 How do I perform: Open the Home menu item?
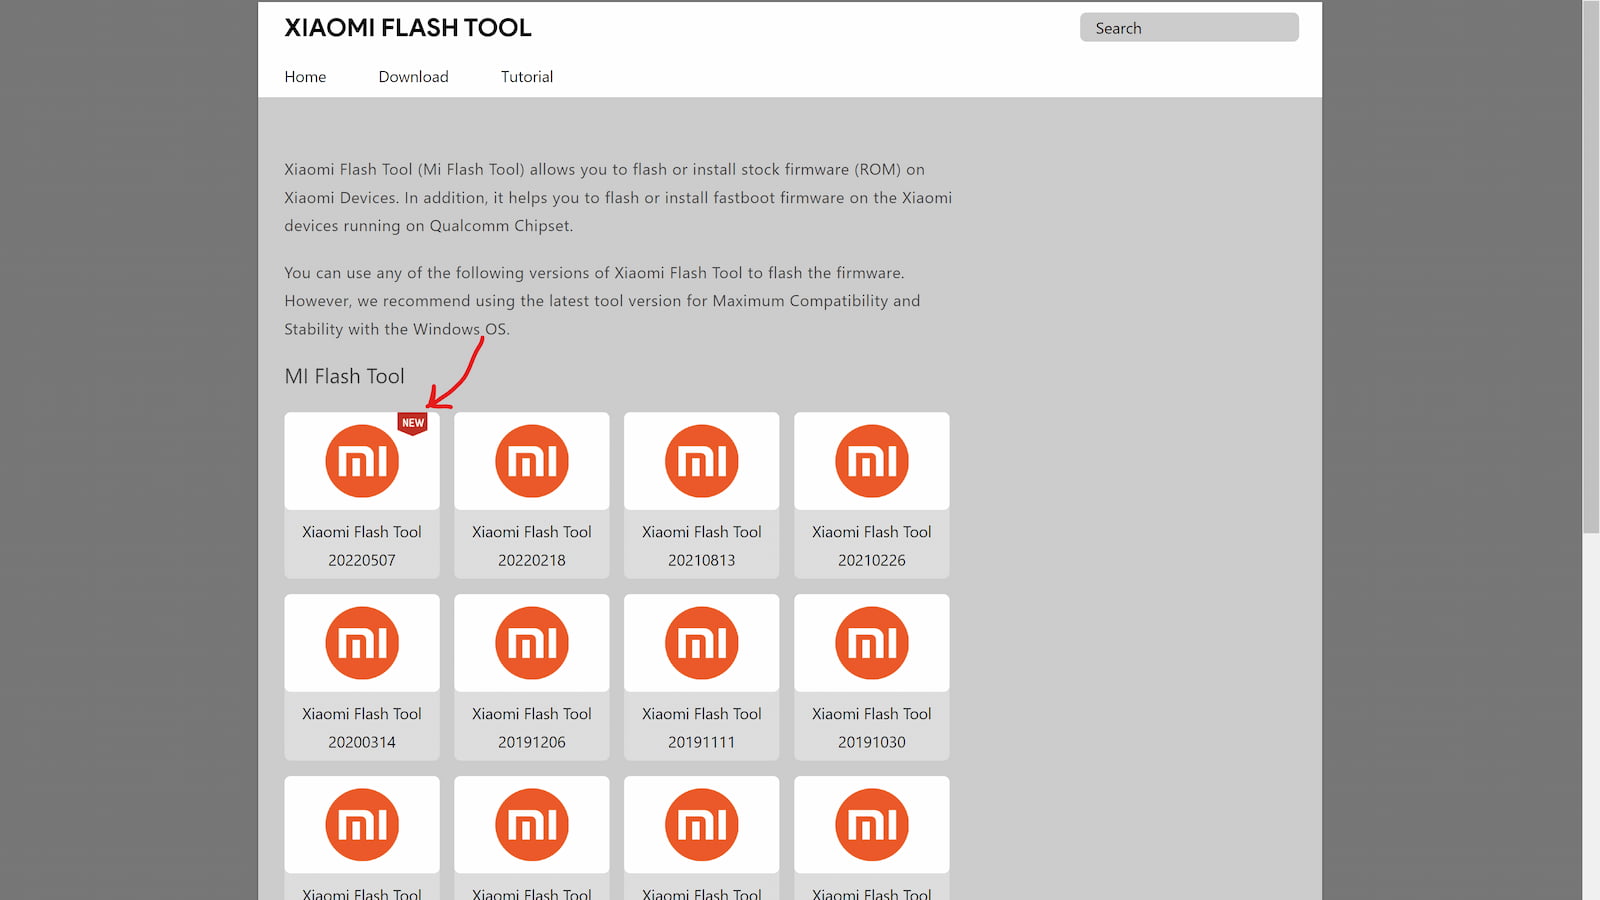305,77
